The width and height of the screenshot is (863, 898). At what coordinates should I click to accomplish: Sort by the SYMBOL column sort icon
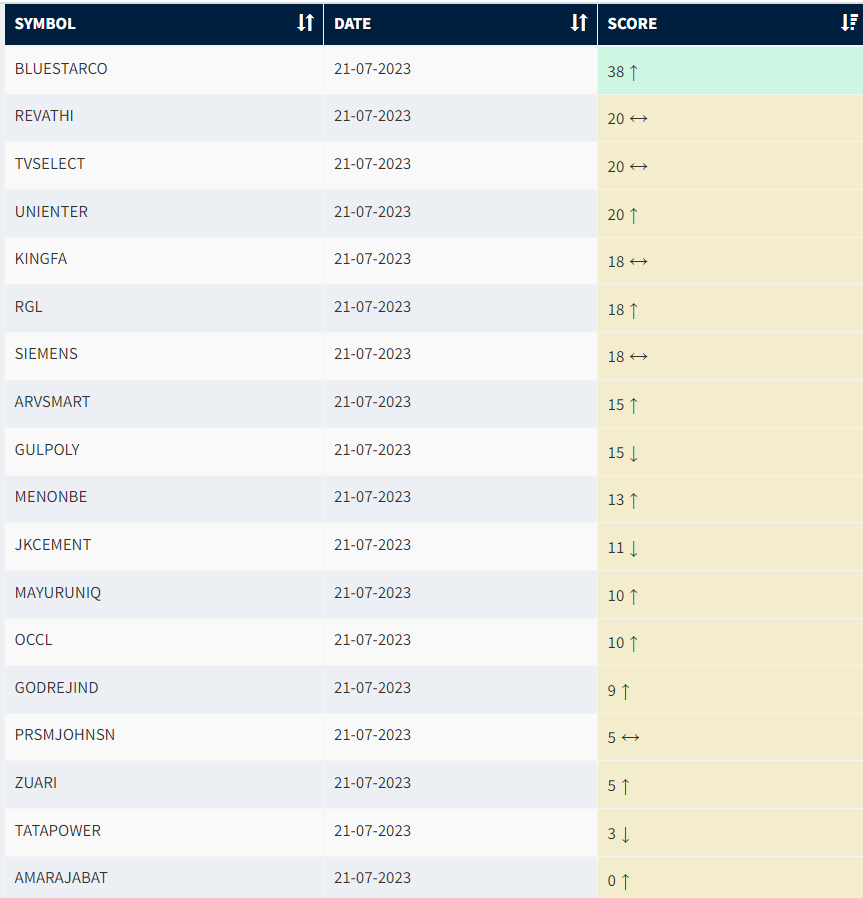[x=305, y=23]
